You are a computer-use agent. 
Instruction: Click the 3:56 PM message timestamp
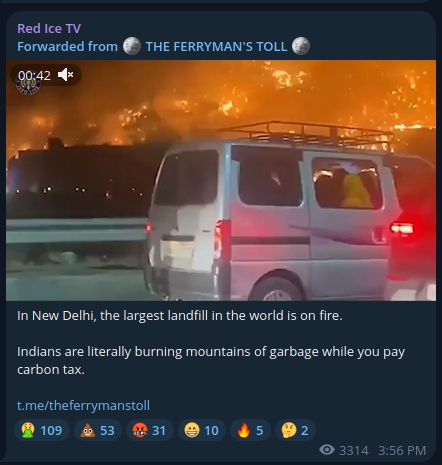(x=402, y=450)
